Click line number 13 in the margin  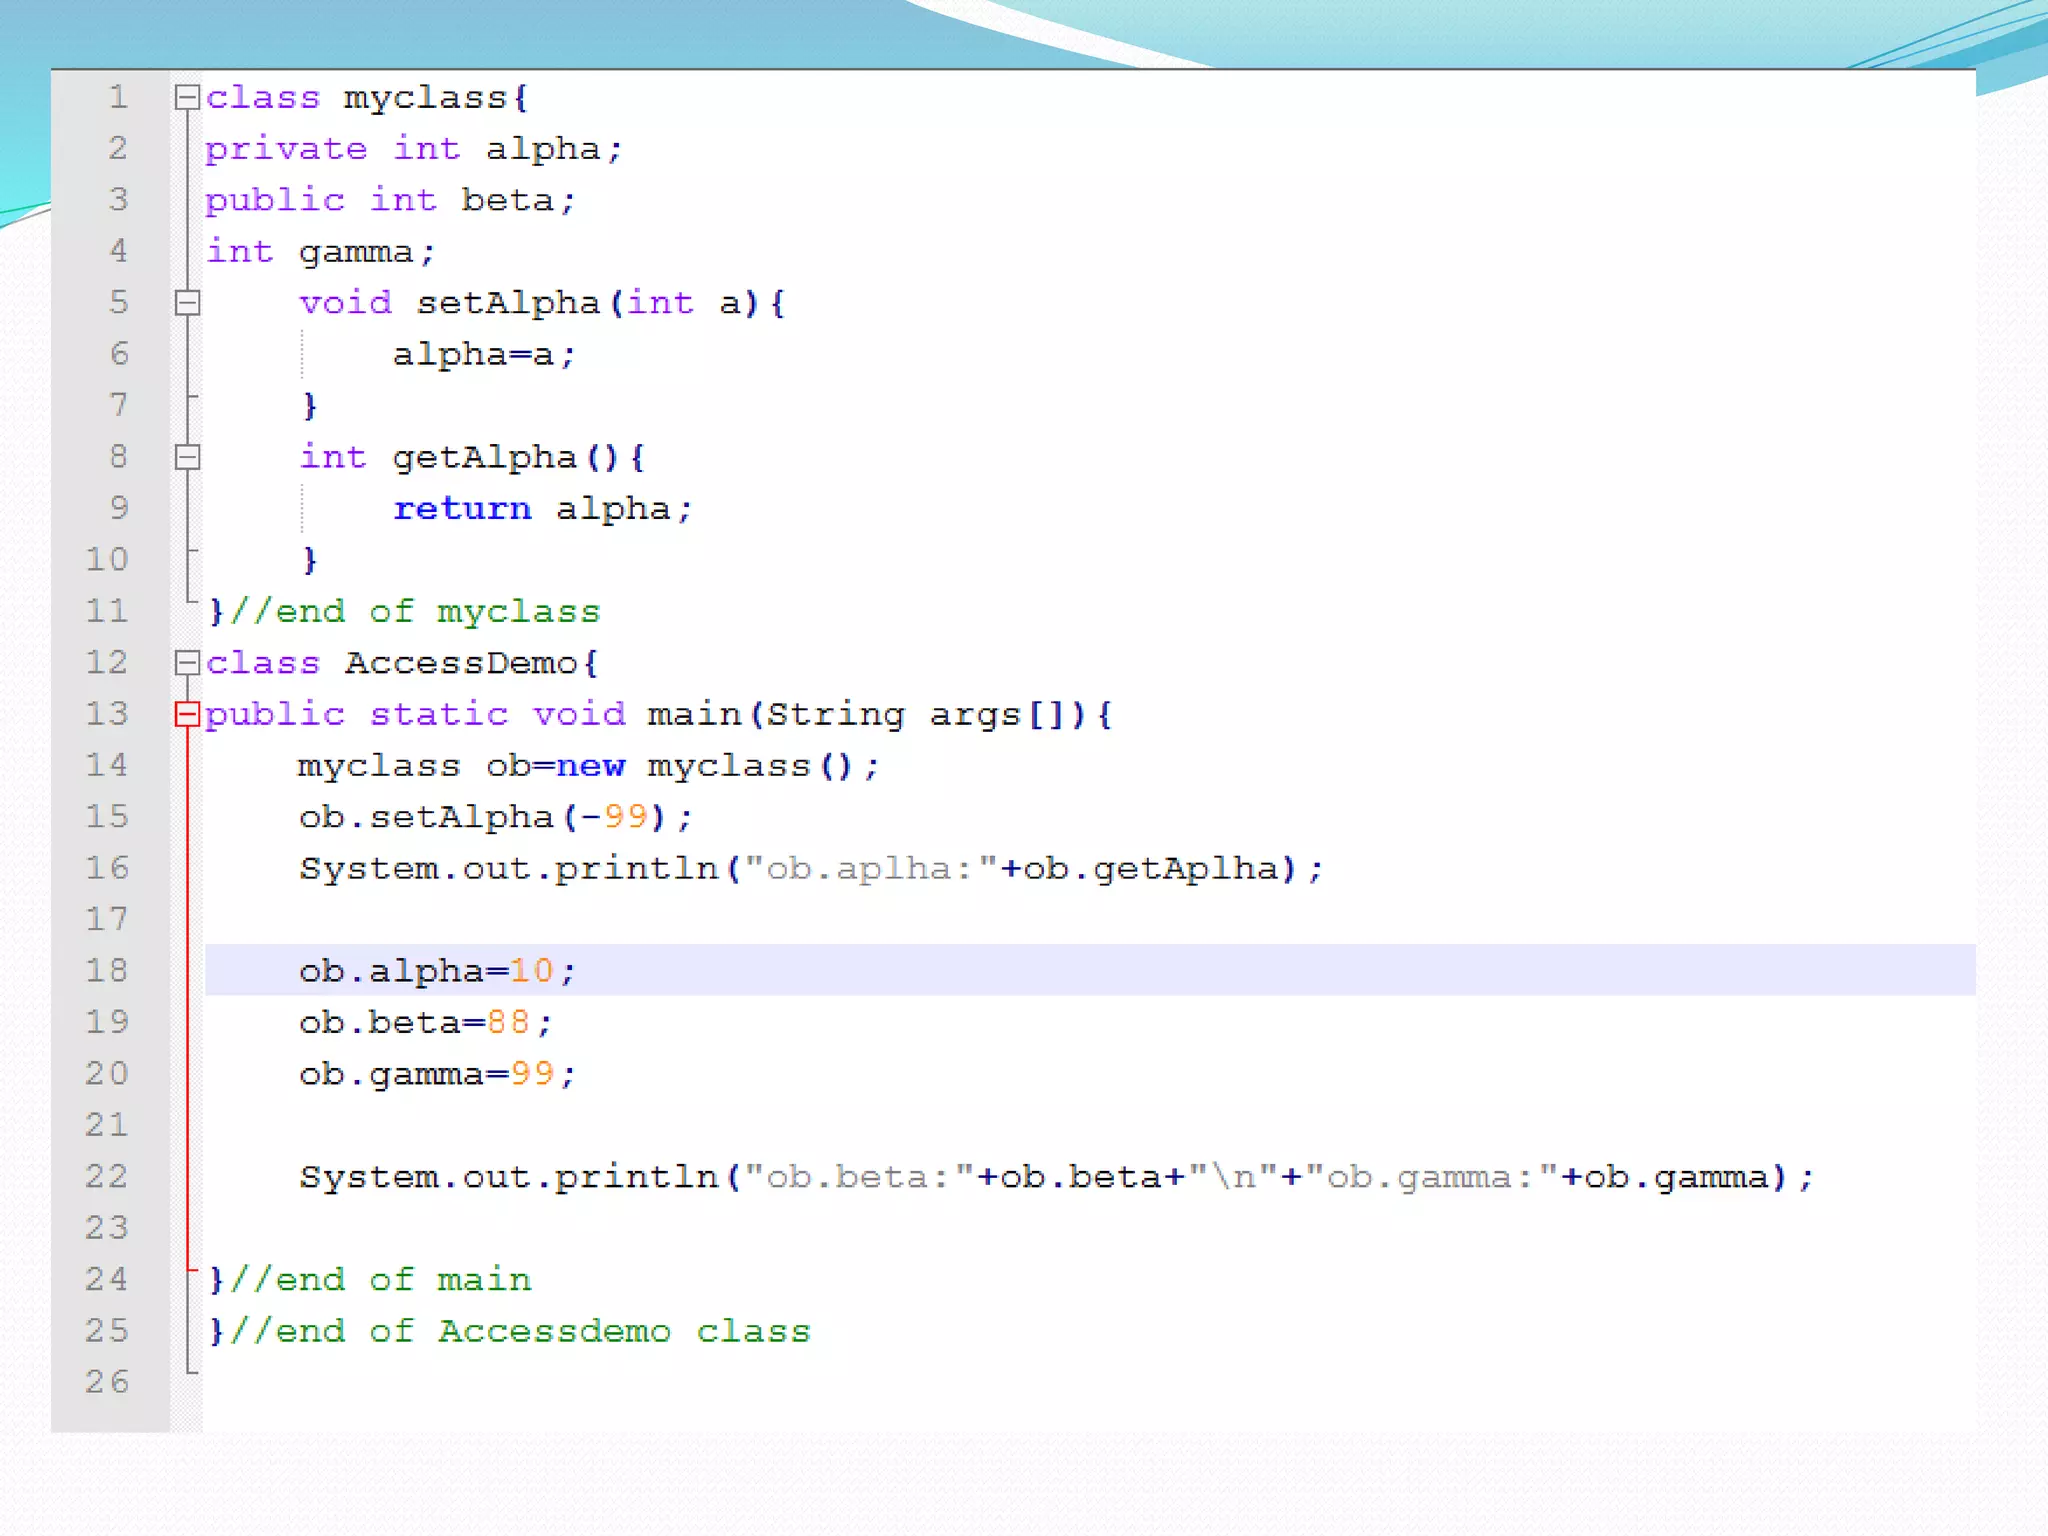coord(107,714)
